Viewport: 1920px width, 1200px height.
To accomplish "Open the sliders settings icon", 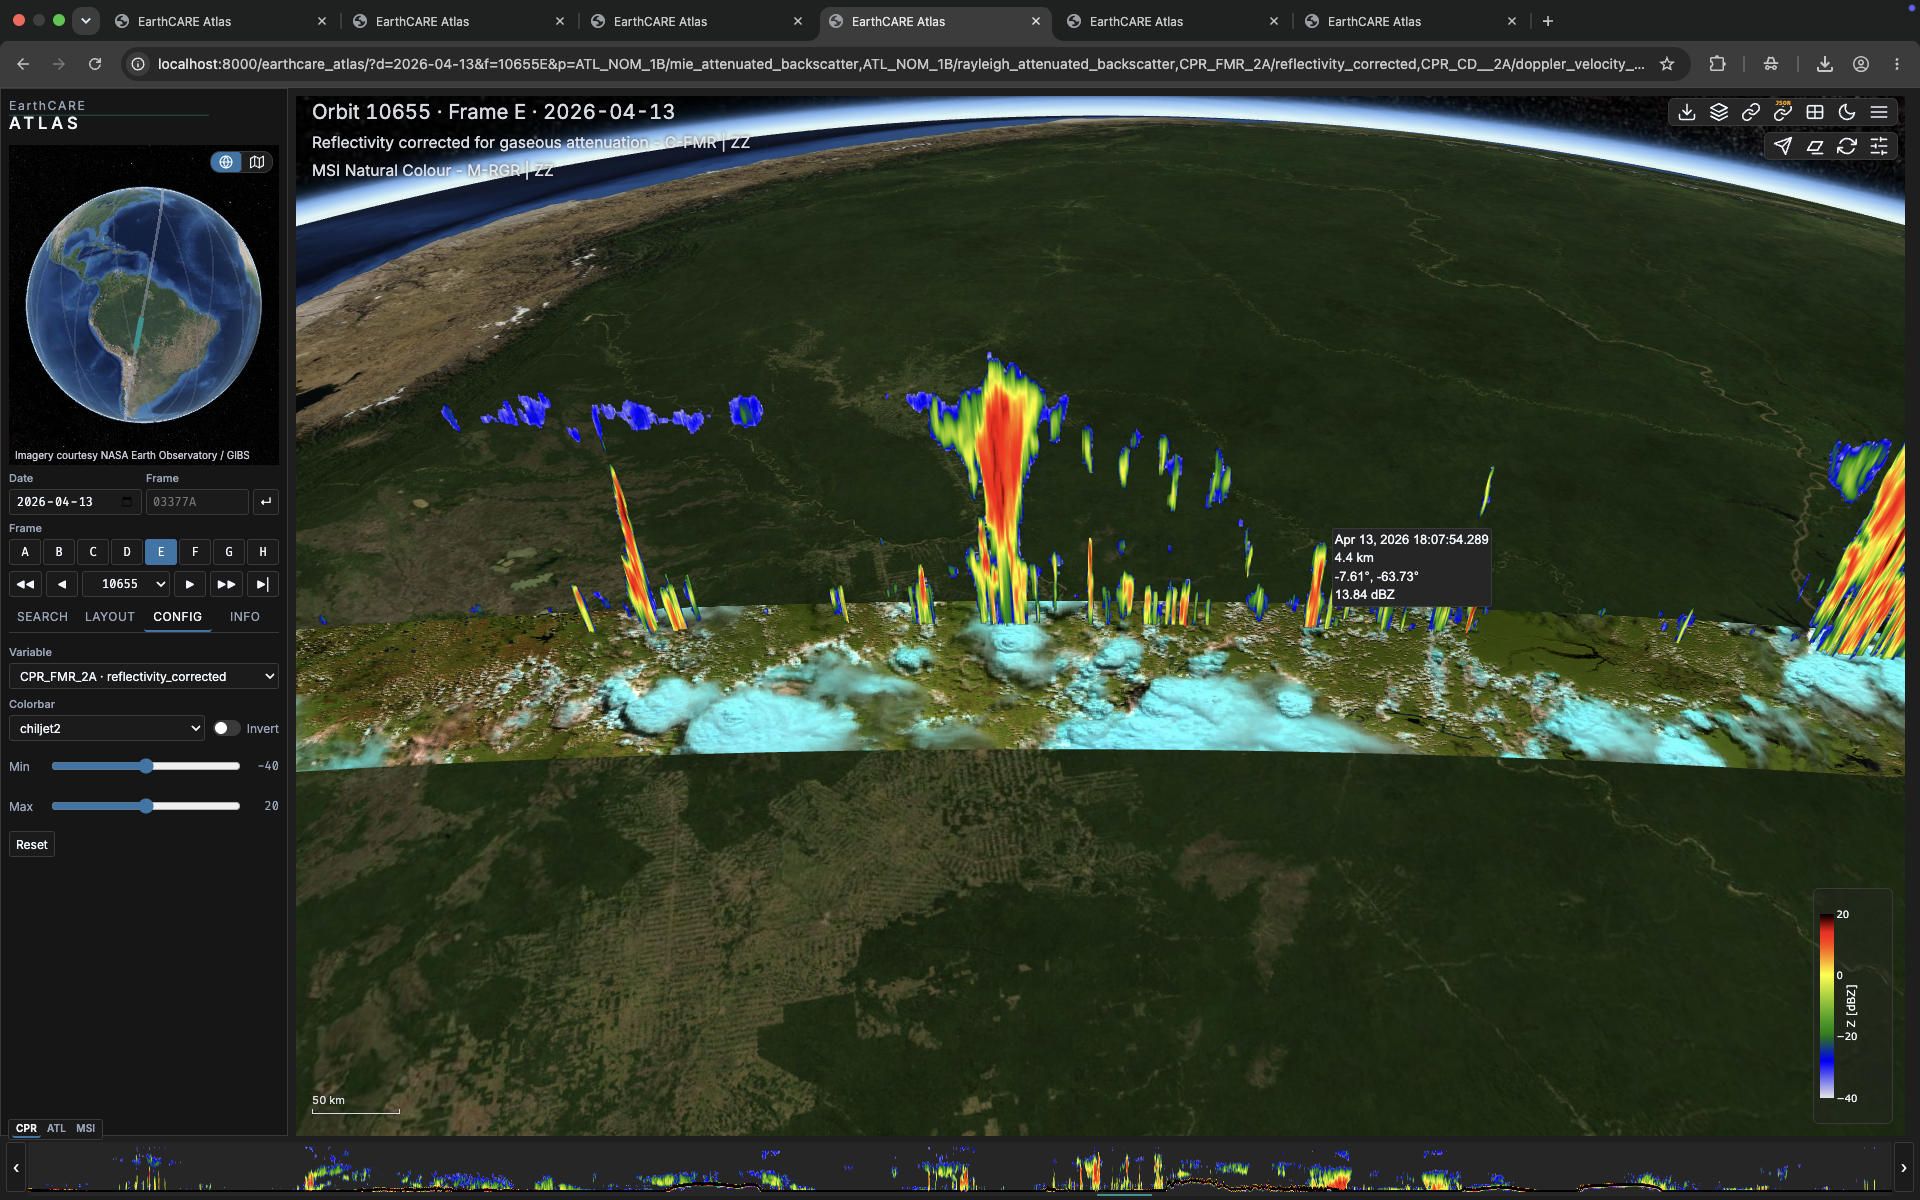I will point(1879,146).
